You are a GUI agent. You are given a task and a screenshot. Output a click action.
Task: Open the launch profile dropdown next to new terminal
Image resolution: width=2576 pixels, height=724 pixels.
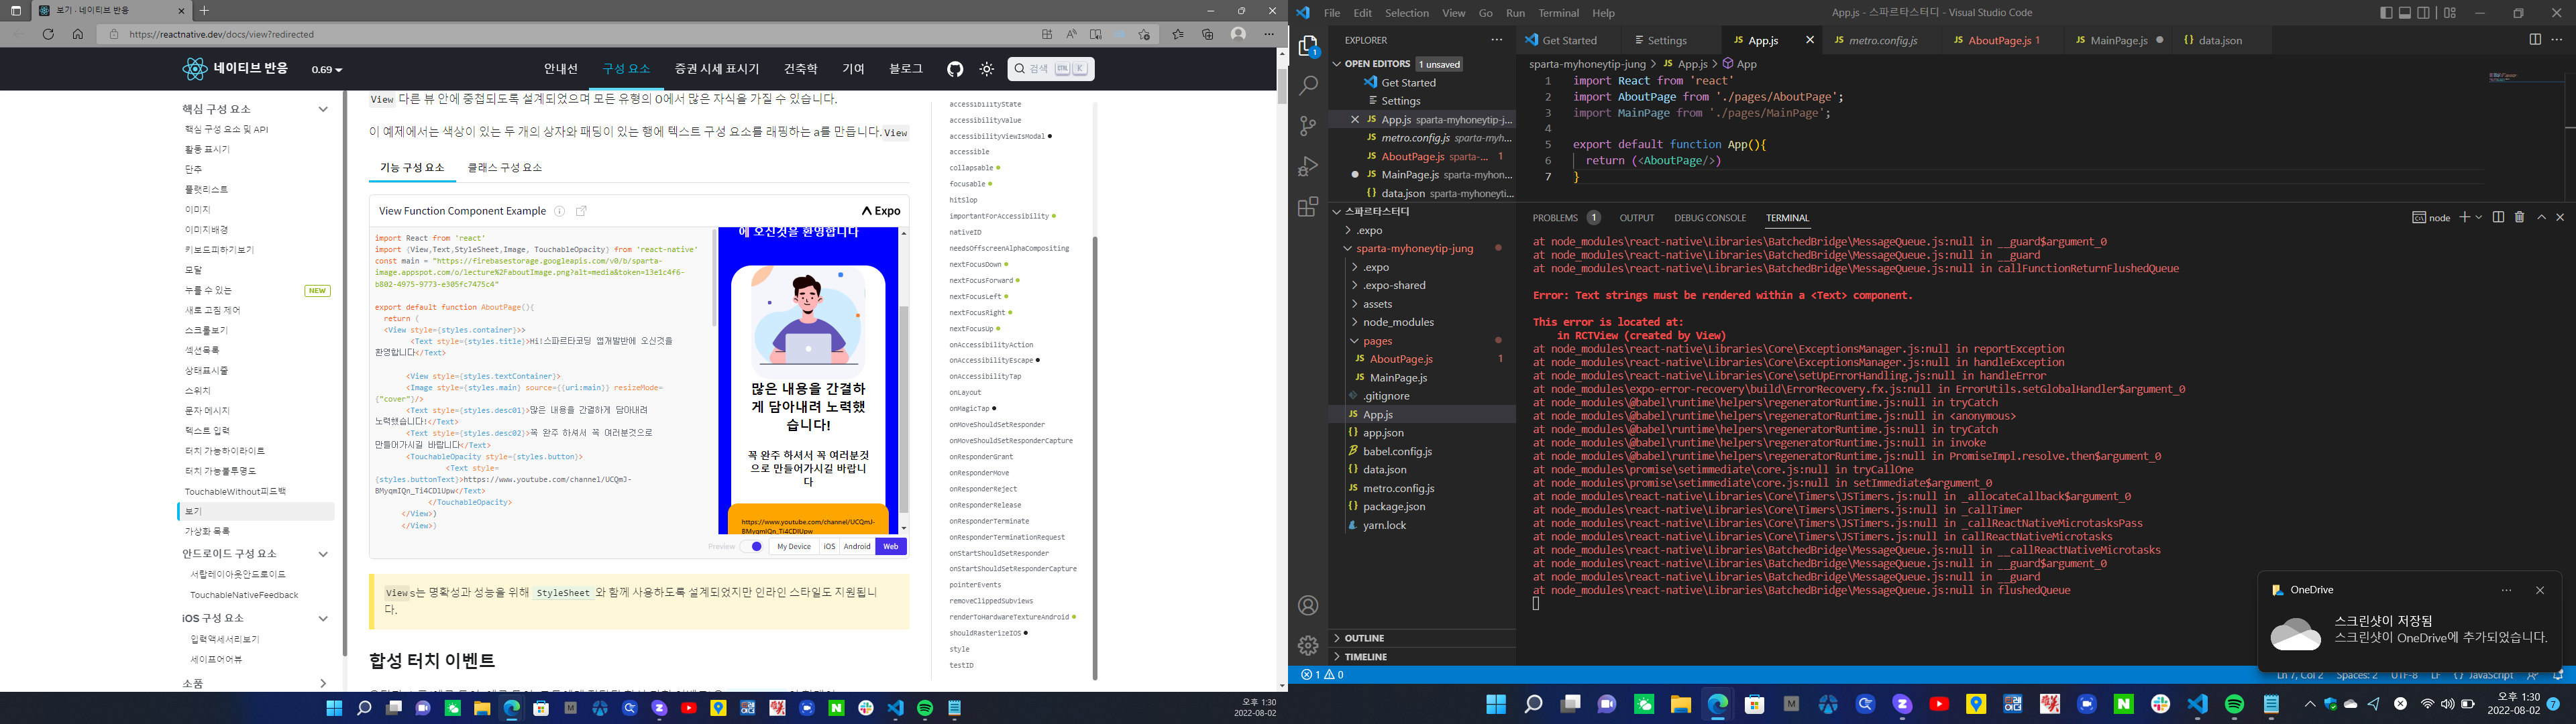point(2479,217)
